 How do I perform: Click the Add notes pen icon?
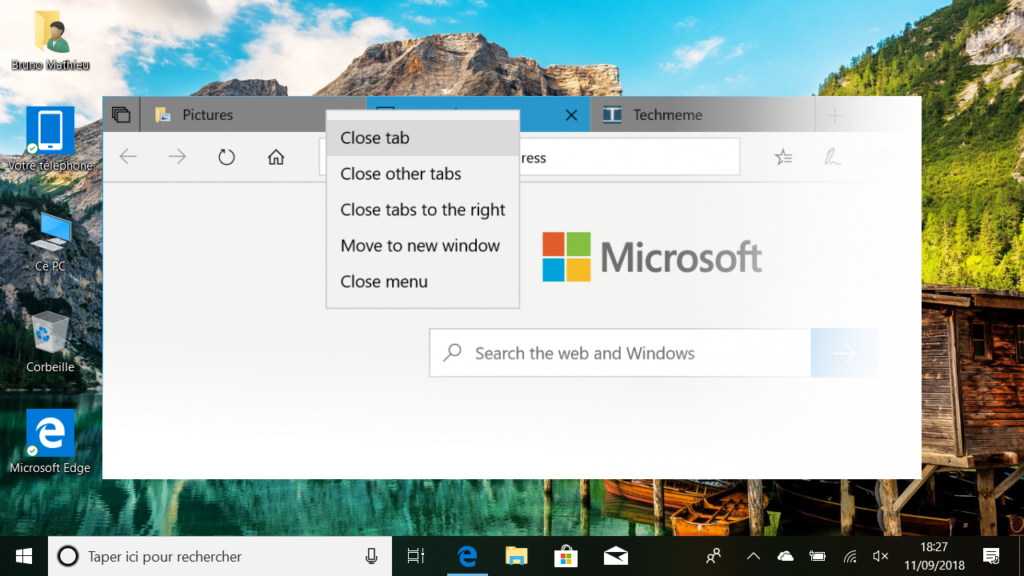[x=832, y=157]
